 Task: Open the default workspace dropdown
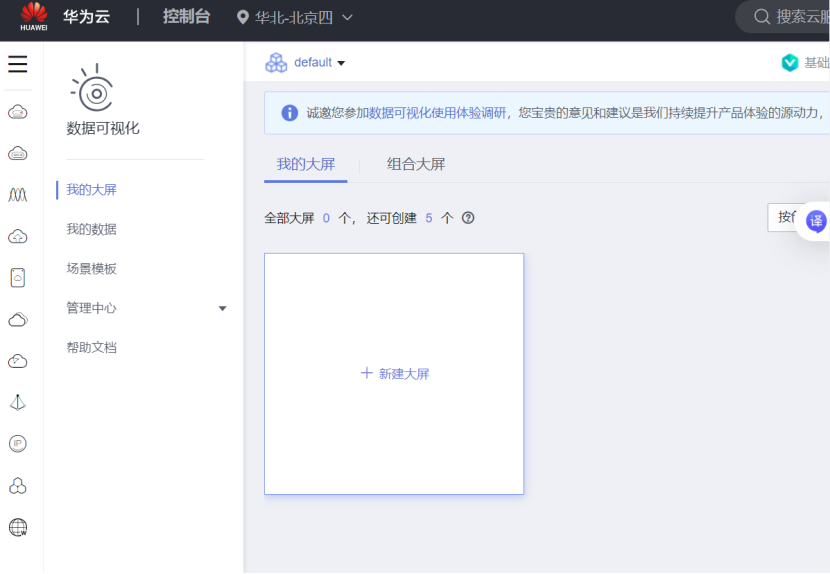coord(319,62)
